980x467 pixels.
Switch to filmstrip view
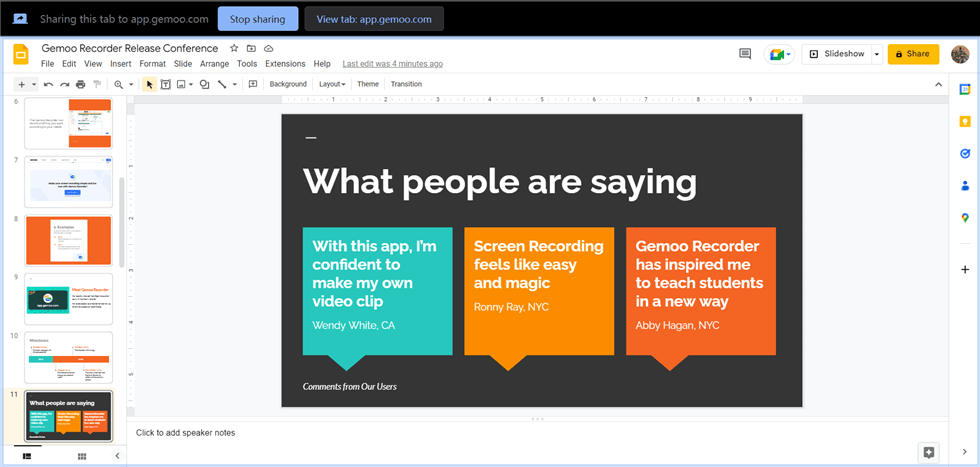pos(28,456)
